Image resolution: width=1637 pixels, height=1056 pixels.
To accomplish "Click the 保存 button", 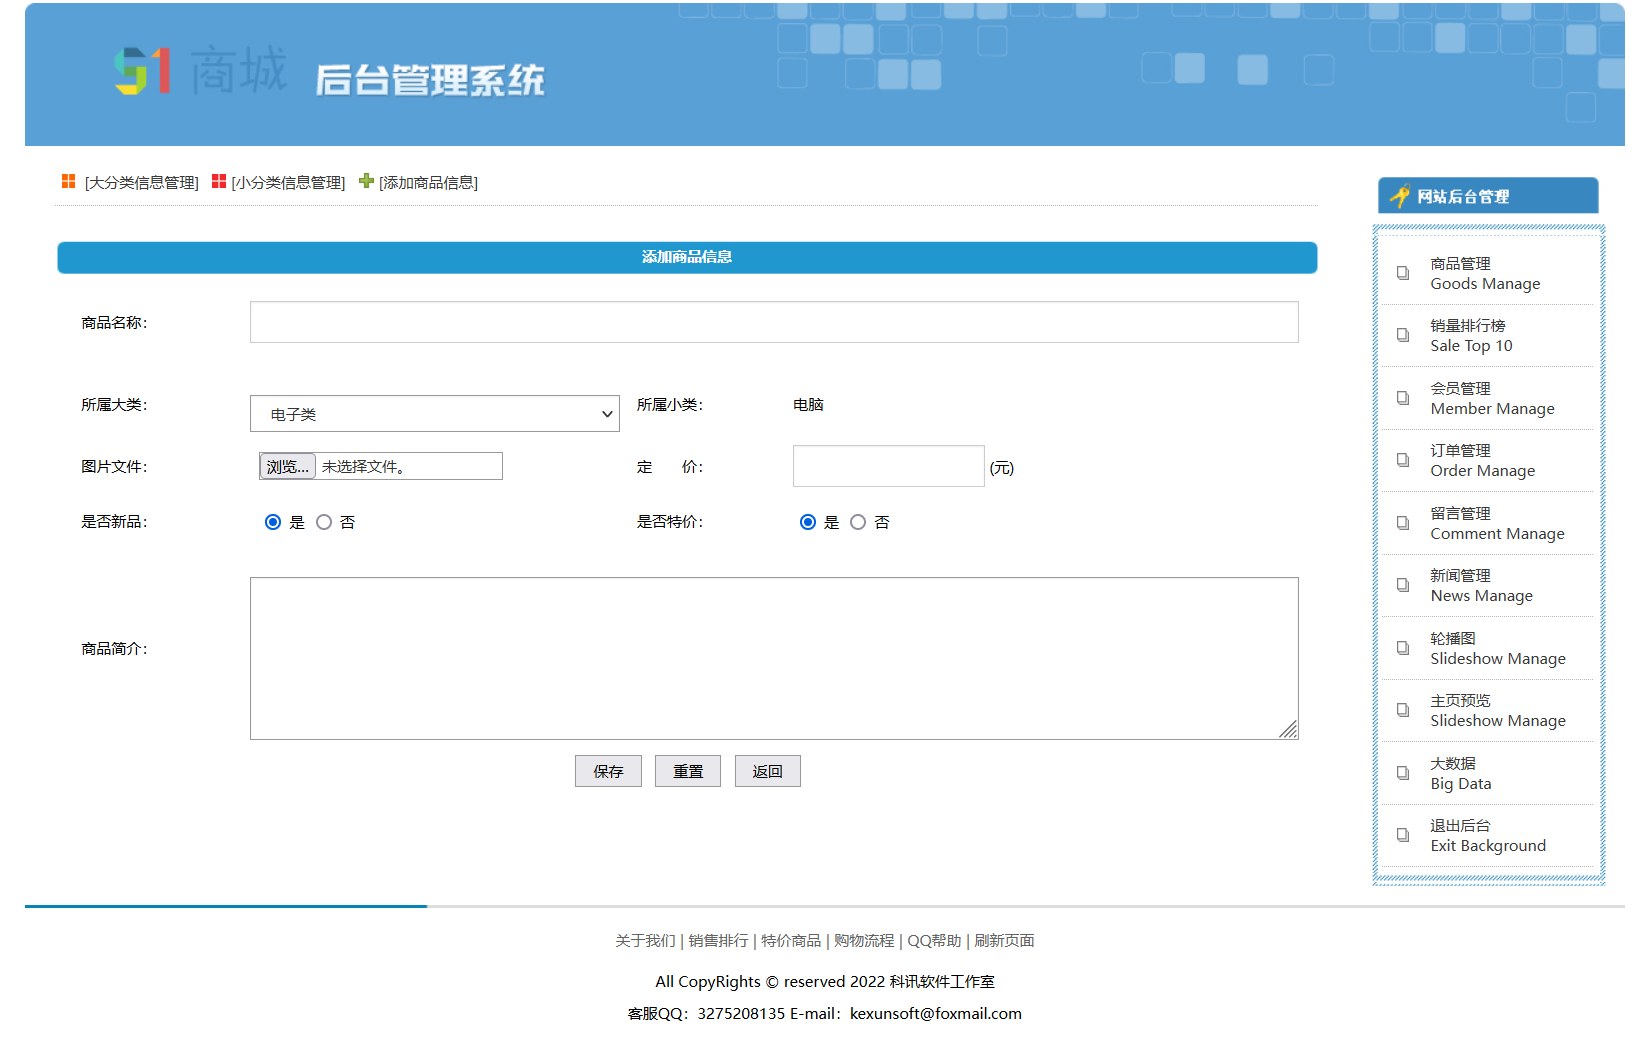I will point(608,771).
